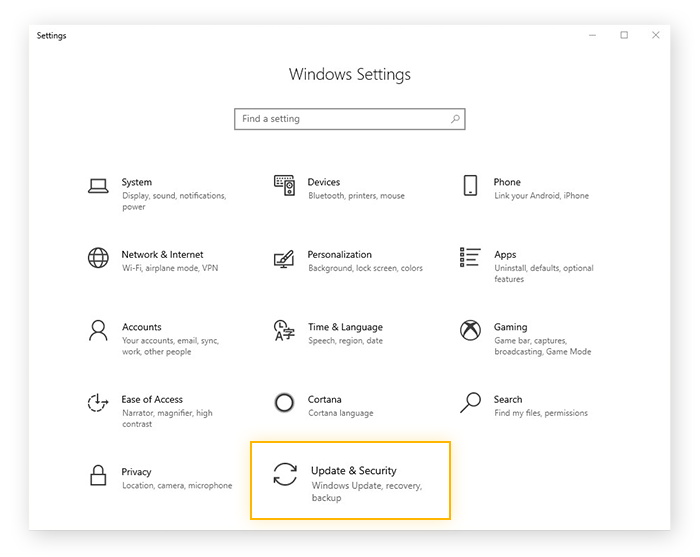Click the Cortana circle icon
Screen dimensions: 700x557
[284, 403]
